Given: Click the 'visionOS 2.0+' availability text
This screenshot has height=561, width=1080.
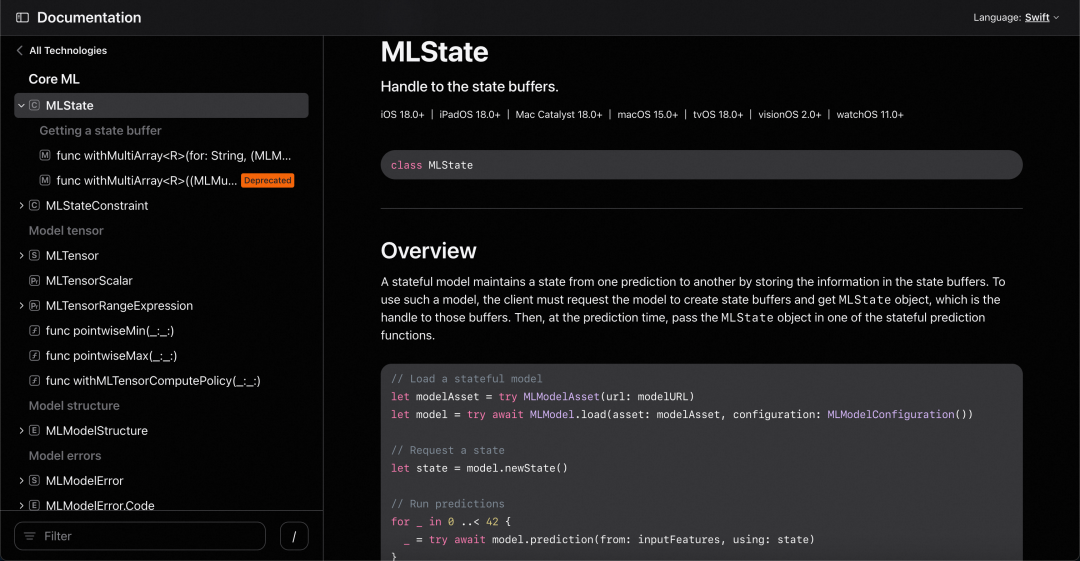Looking at the screenshot, I should click(x=789, y=114).
